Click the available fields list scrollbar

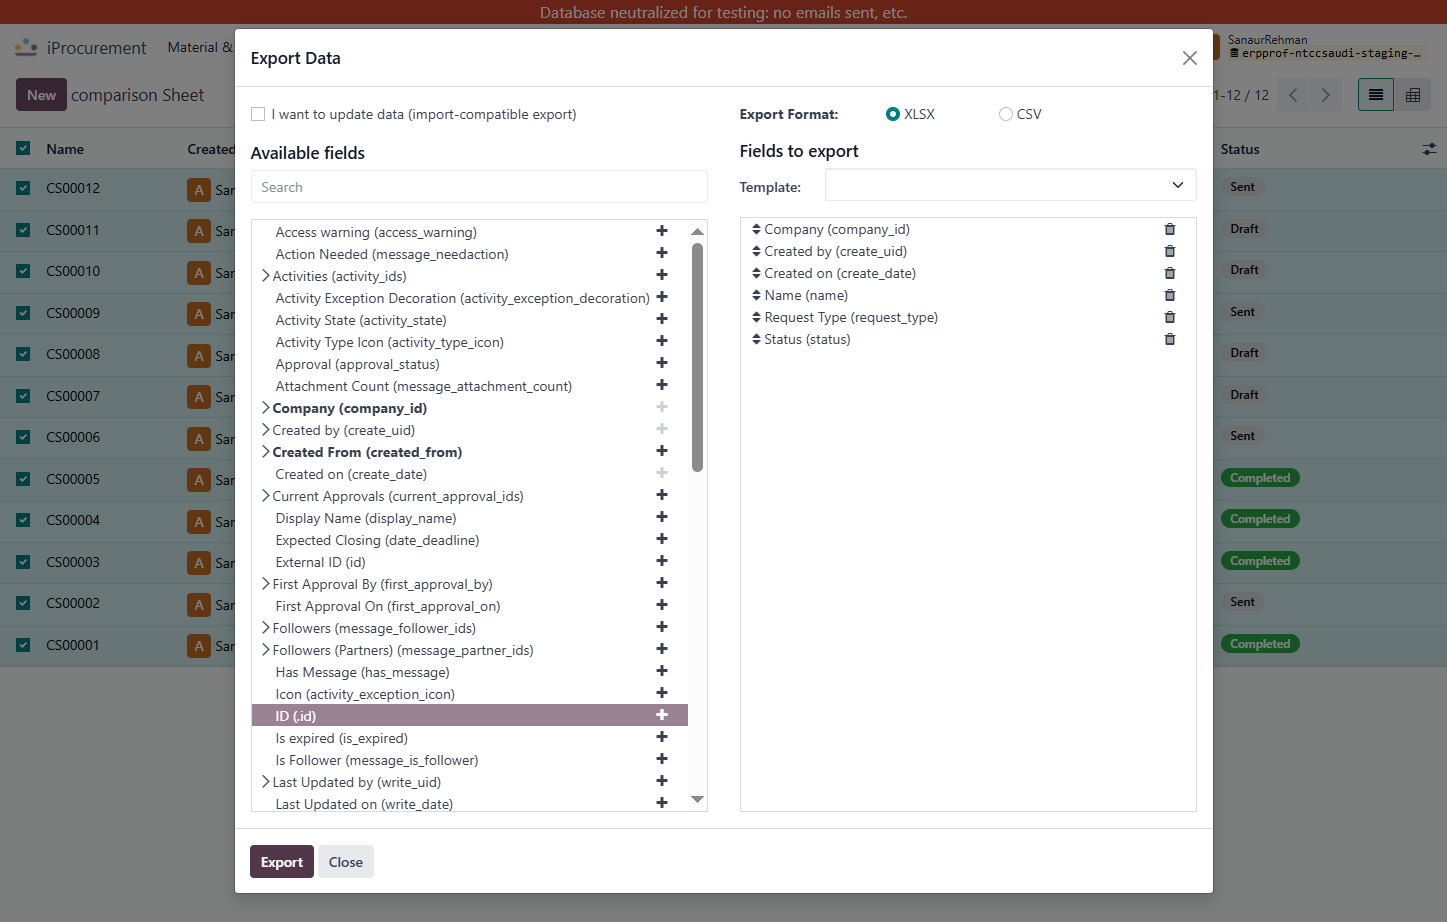[x=697, y=357]
